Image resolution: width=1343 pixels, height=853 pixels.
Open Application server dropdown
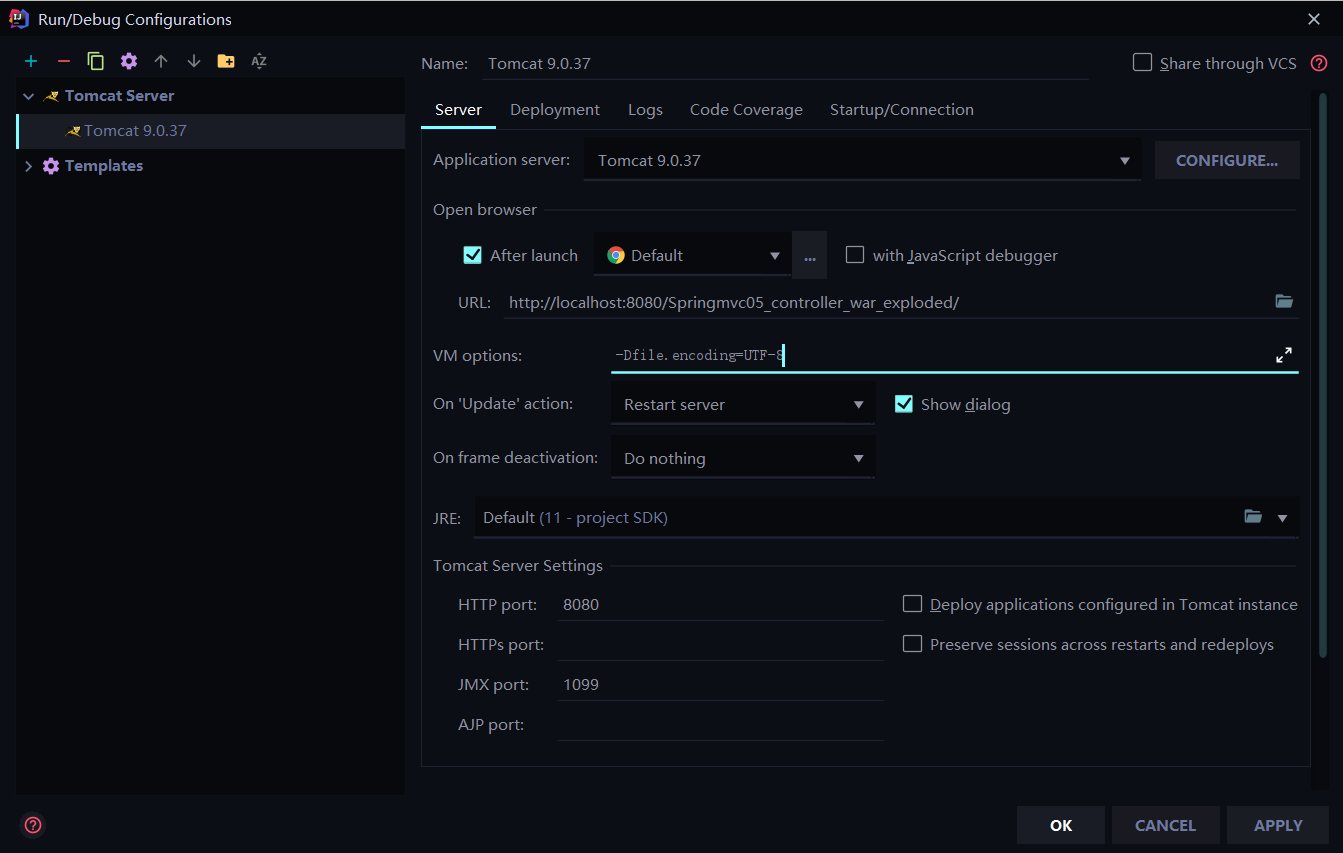pyautogui.click(x=862, y=160)
